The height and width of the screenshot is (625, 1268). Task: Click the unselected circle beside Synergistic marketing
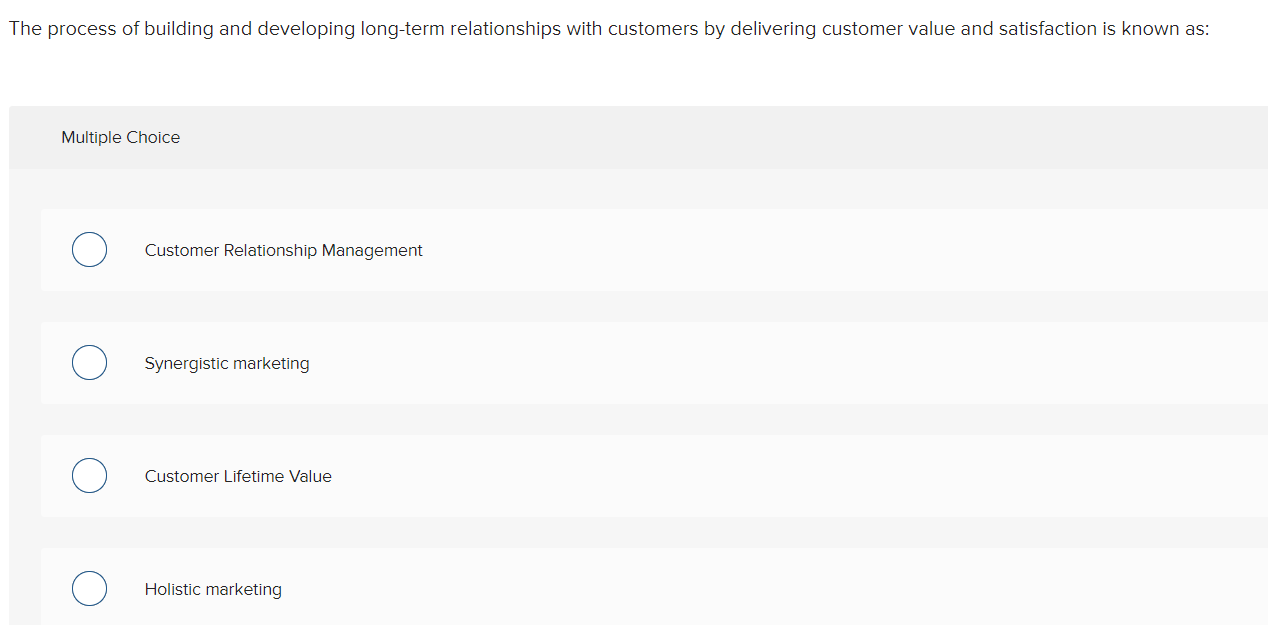point(89,362)
